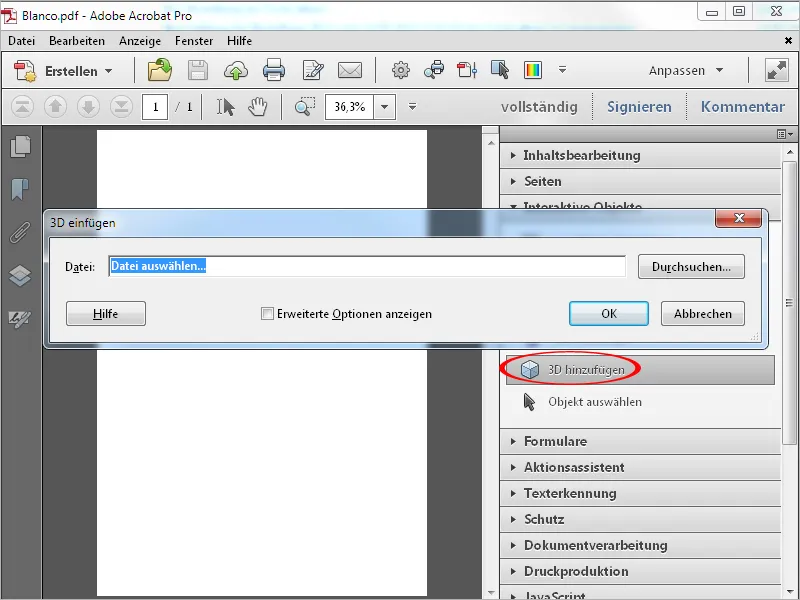The image size is (800, 600).
Task: Expand the Dokumentverarbeitung section
Action: 640,545
